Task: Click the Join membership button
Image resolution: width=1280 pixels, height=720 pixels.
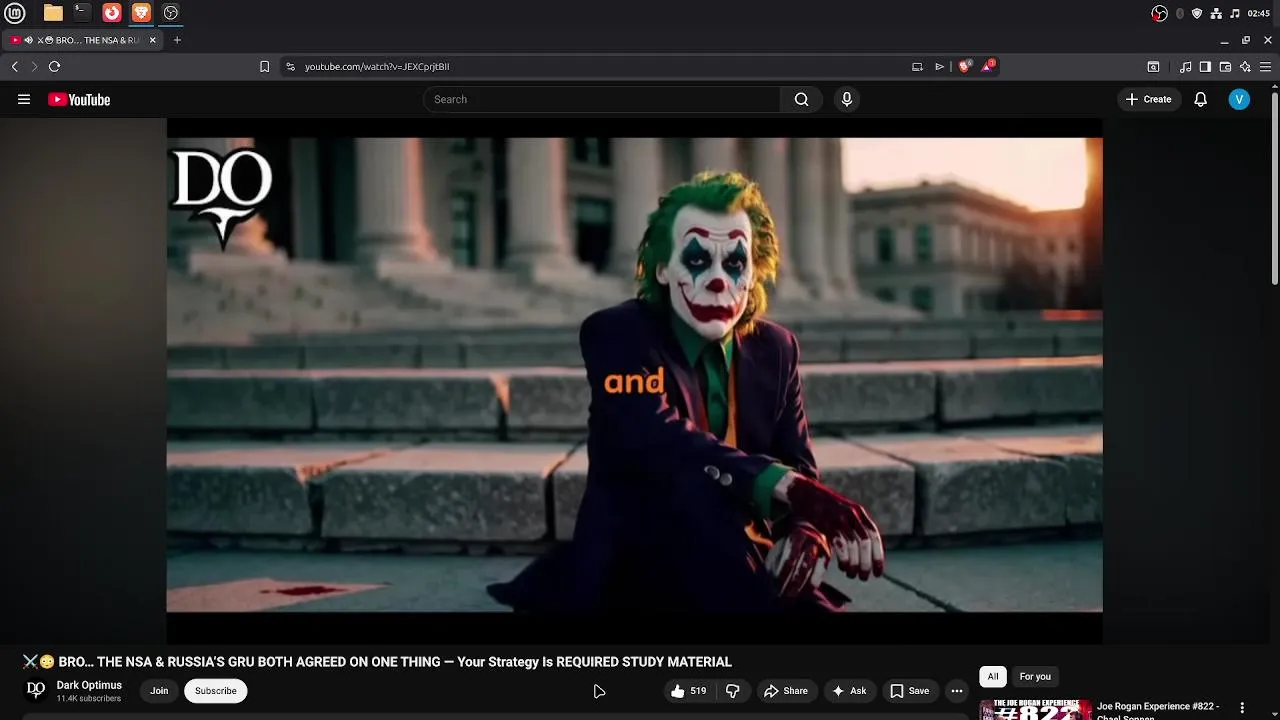Action: click(x=159, y=691)
